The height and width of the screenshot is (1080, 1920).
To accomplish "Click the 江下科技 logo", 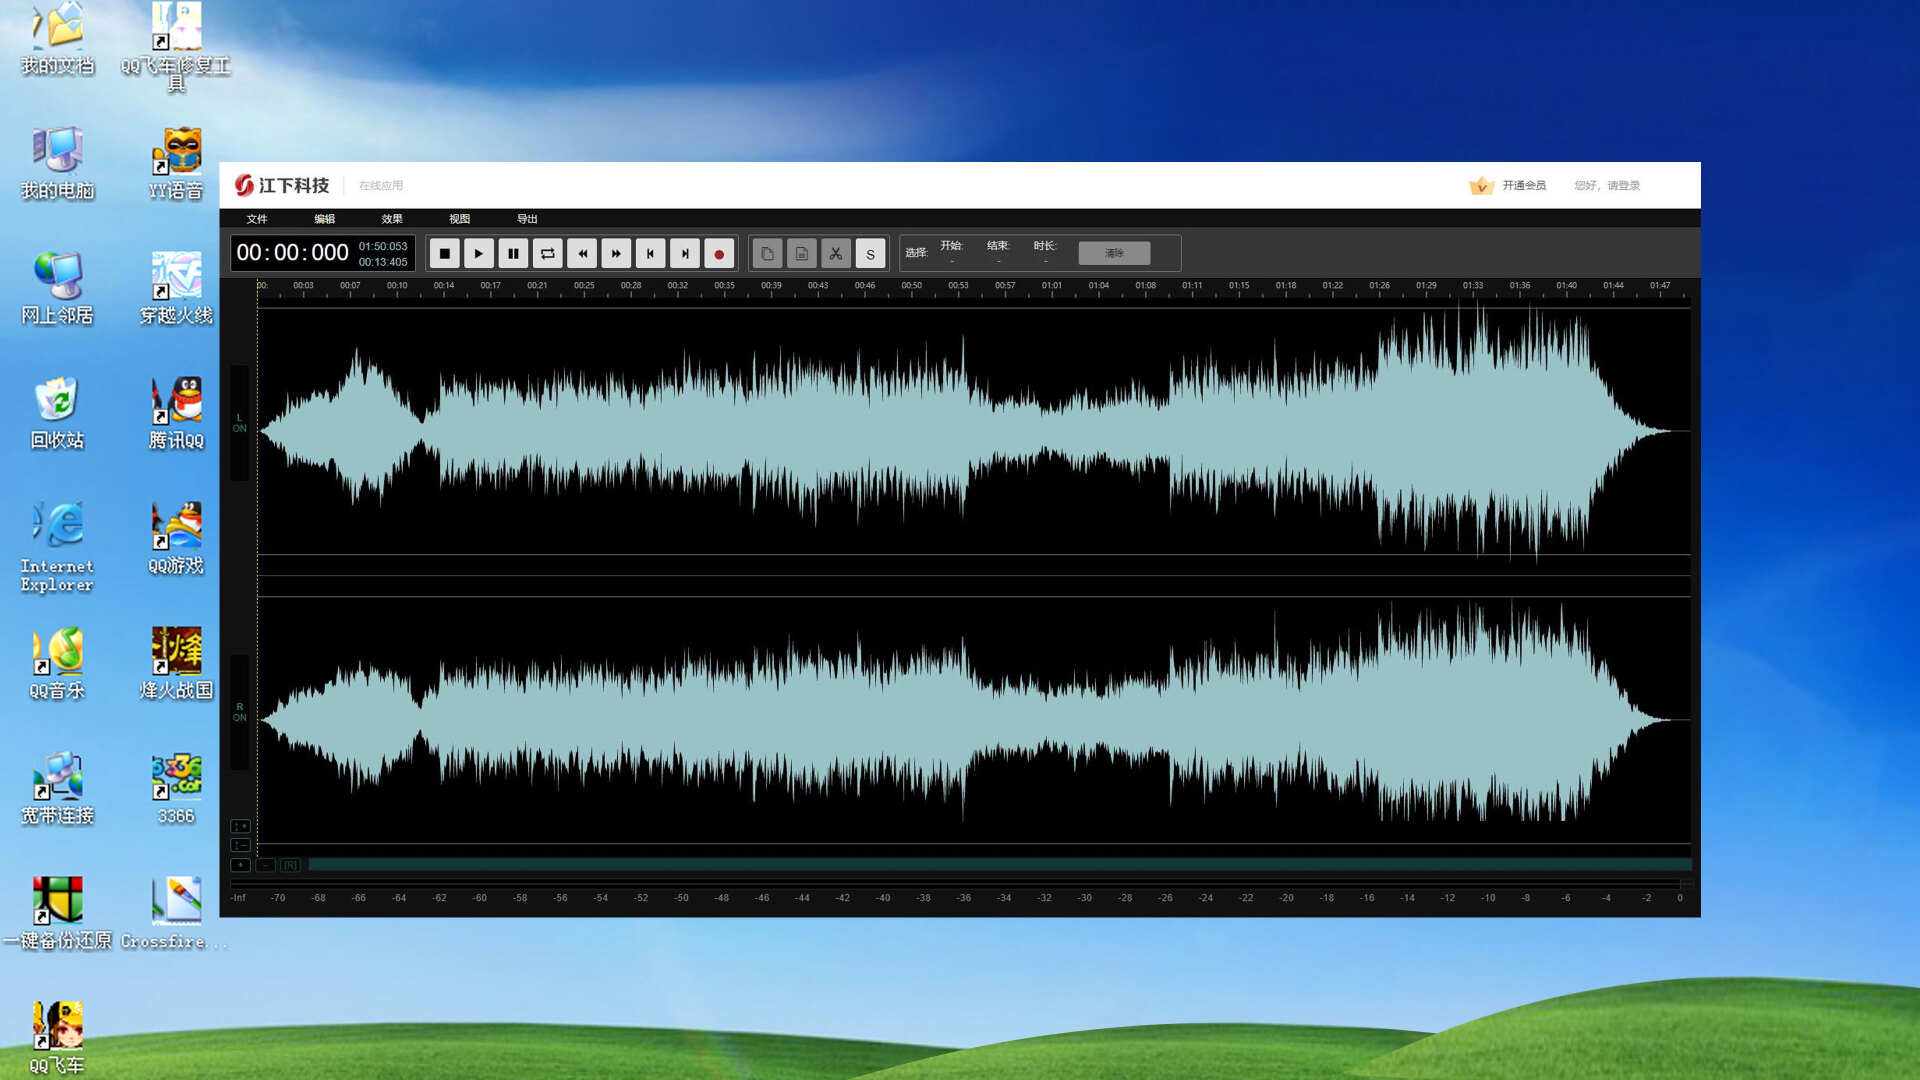I will 282,185.
